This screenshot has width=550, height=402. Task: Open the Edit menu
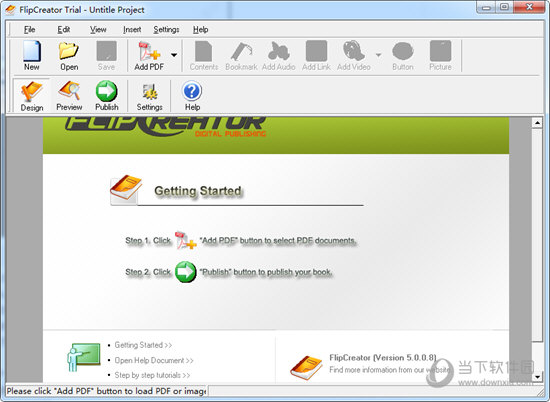click(64, 30)
